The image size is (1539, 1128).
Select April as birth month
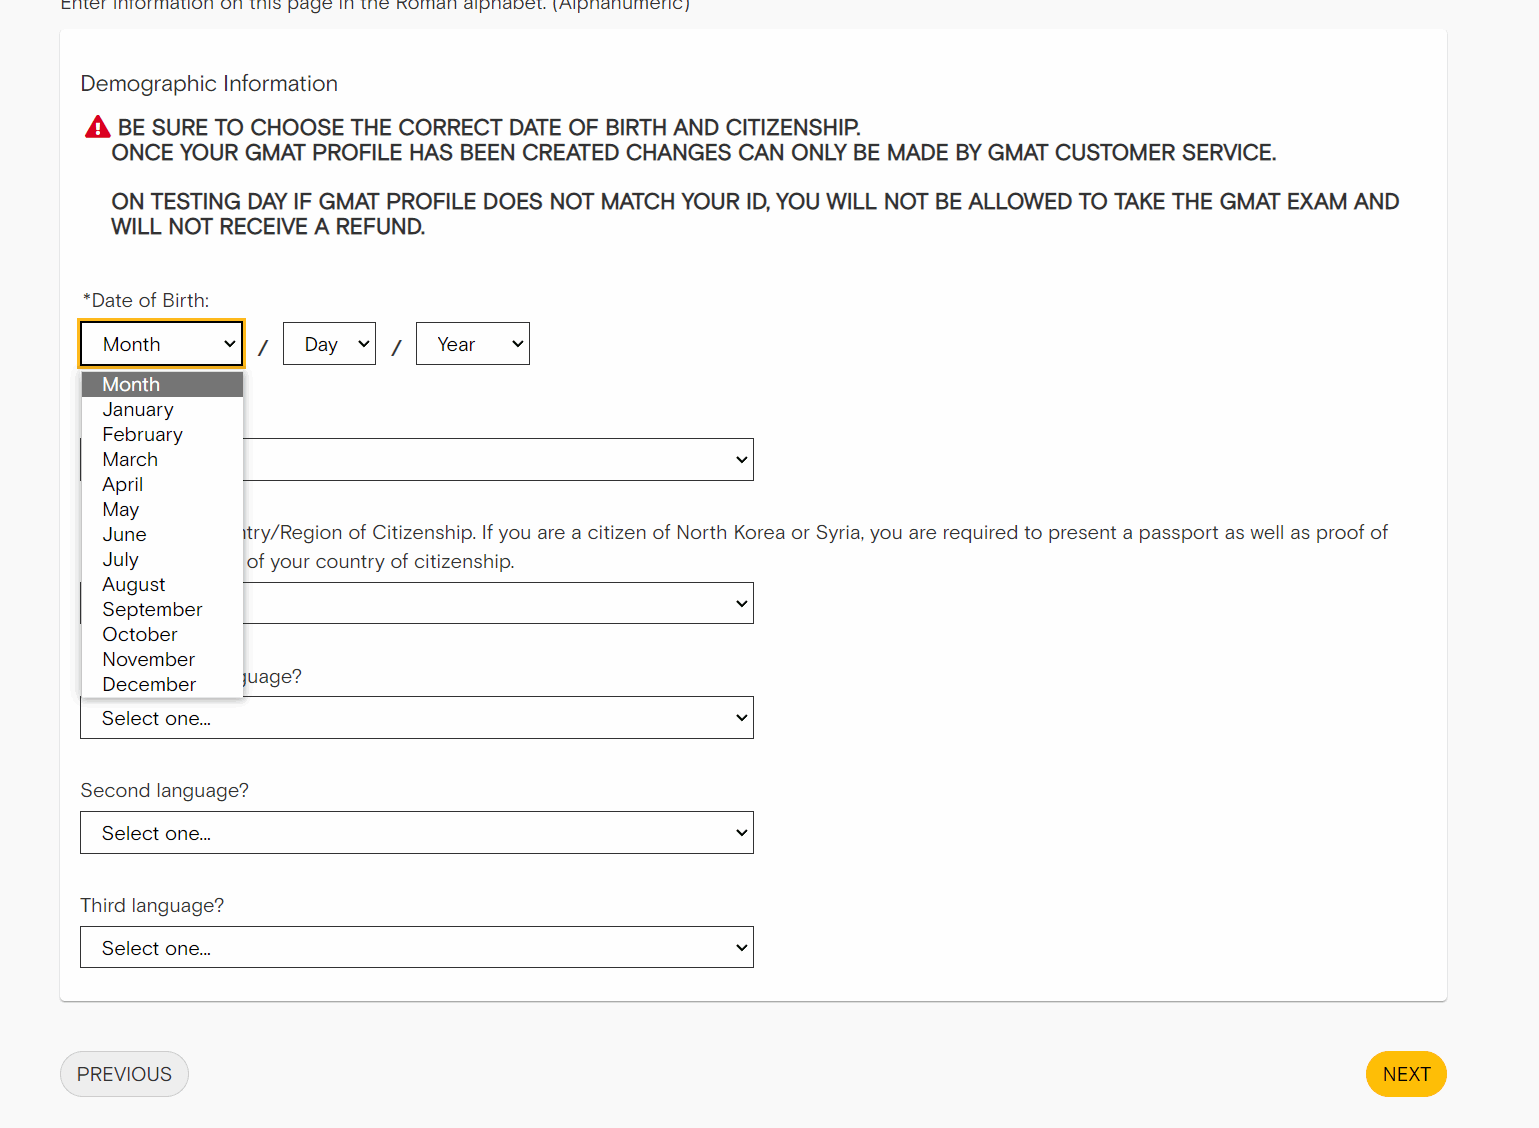click(x=123, y=485)
